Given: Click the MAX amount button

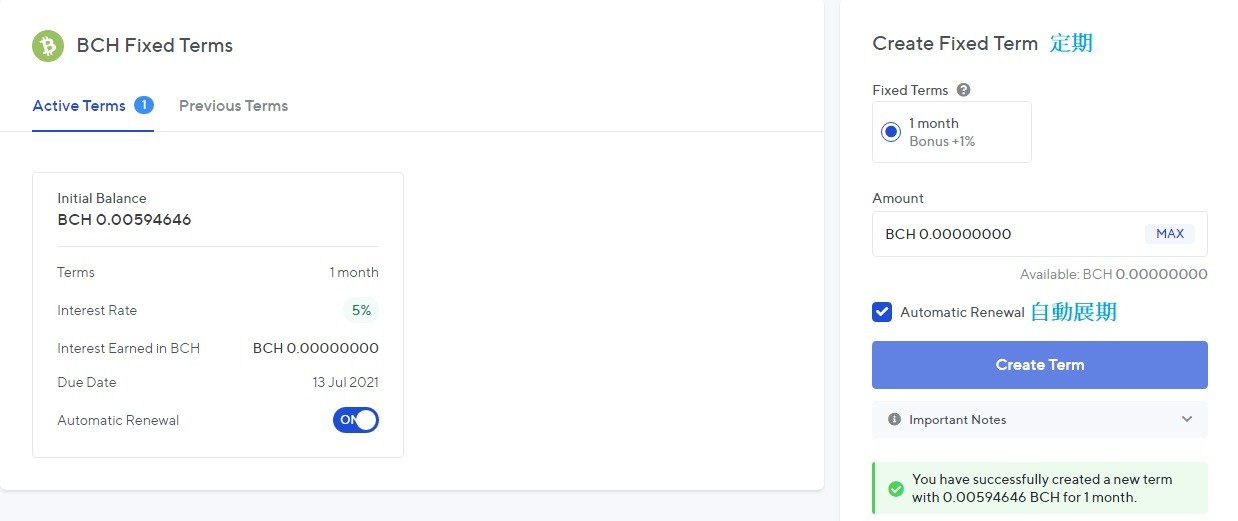Looking at the screenshot, I should pyautogui.click(x=1170, y=234).
